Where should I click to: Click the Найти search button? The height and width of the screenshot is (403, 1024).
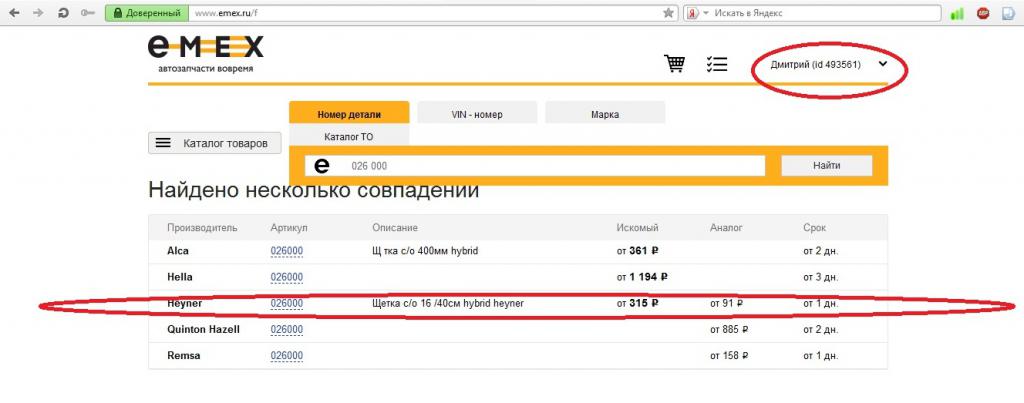click(827, 166)
